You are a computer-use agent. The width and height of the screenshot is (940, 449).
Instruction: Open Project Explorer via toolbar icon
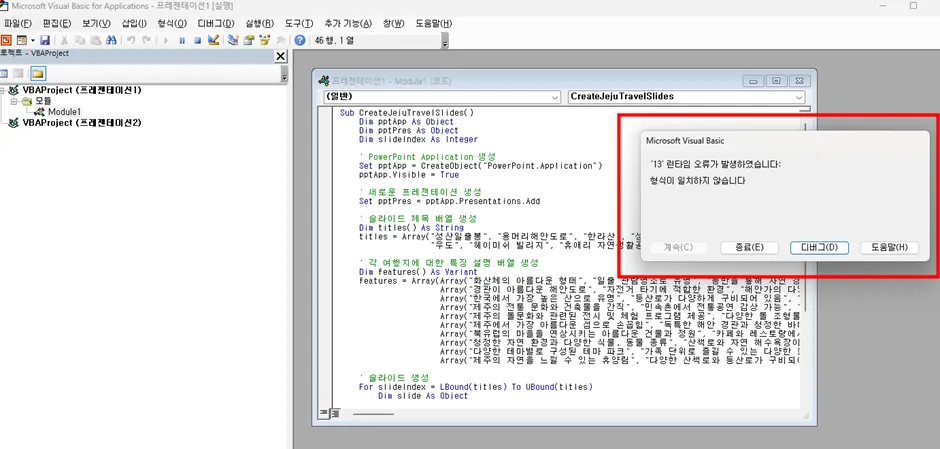pyautogui.click(x=233, y=40)
